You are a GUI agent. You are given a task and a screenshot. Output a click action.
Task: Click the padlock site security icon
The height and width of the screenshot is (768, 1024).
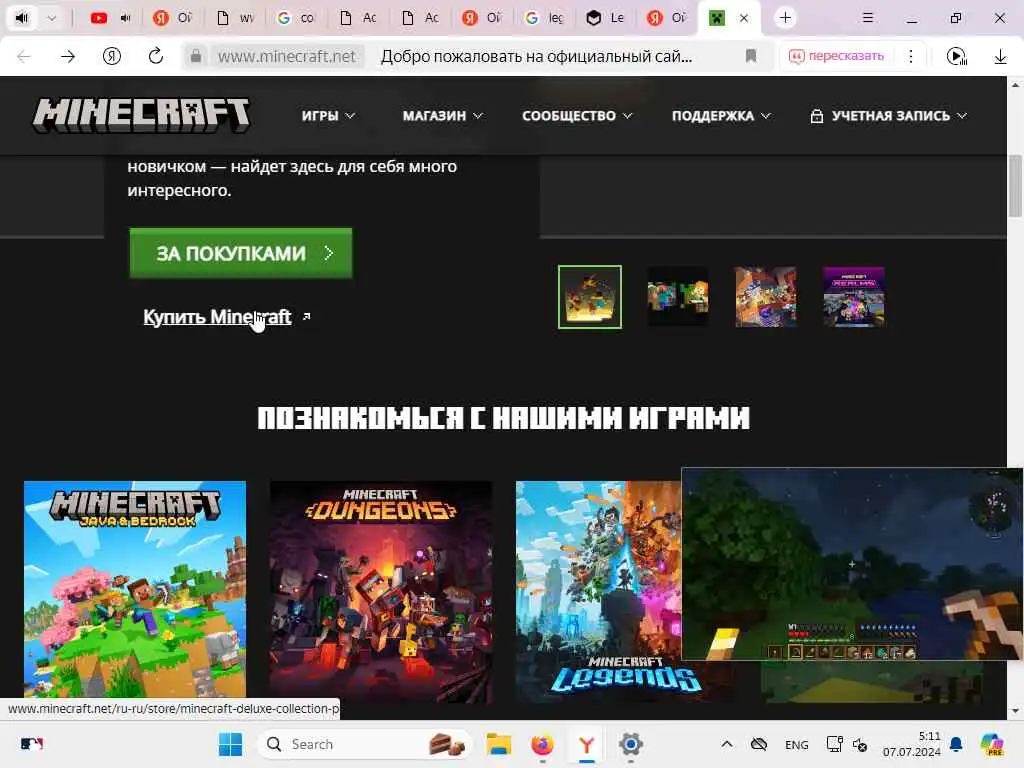coord(196,56)
